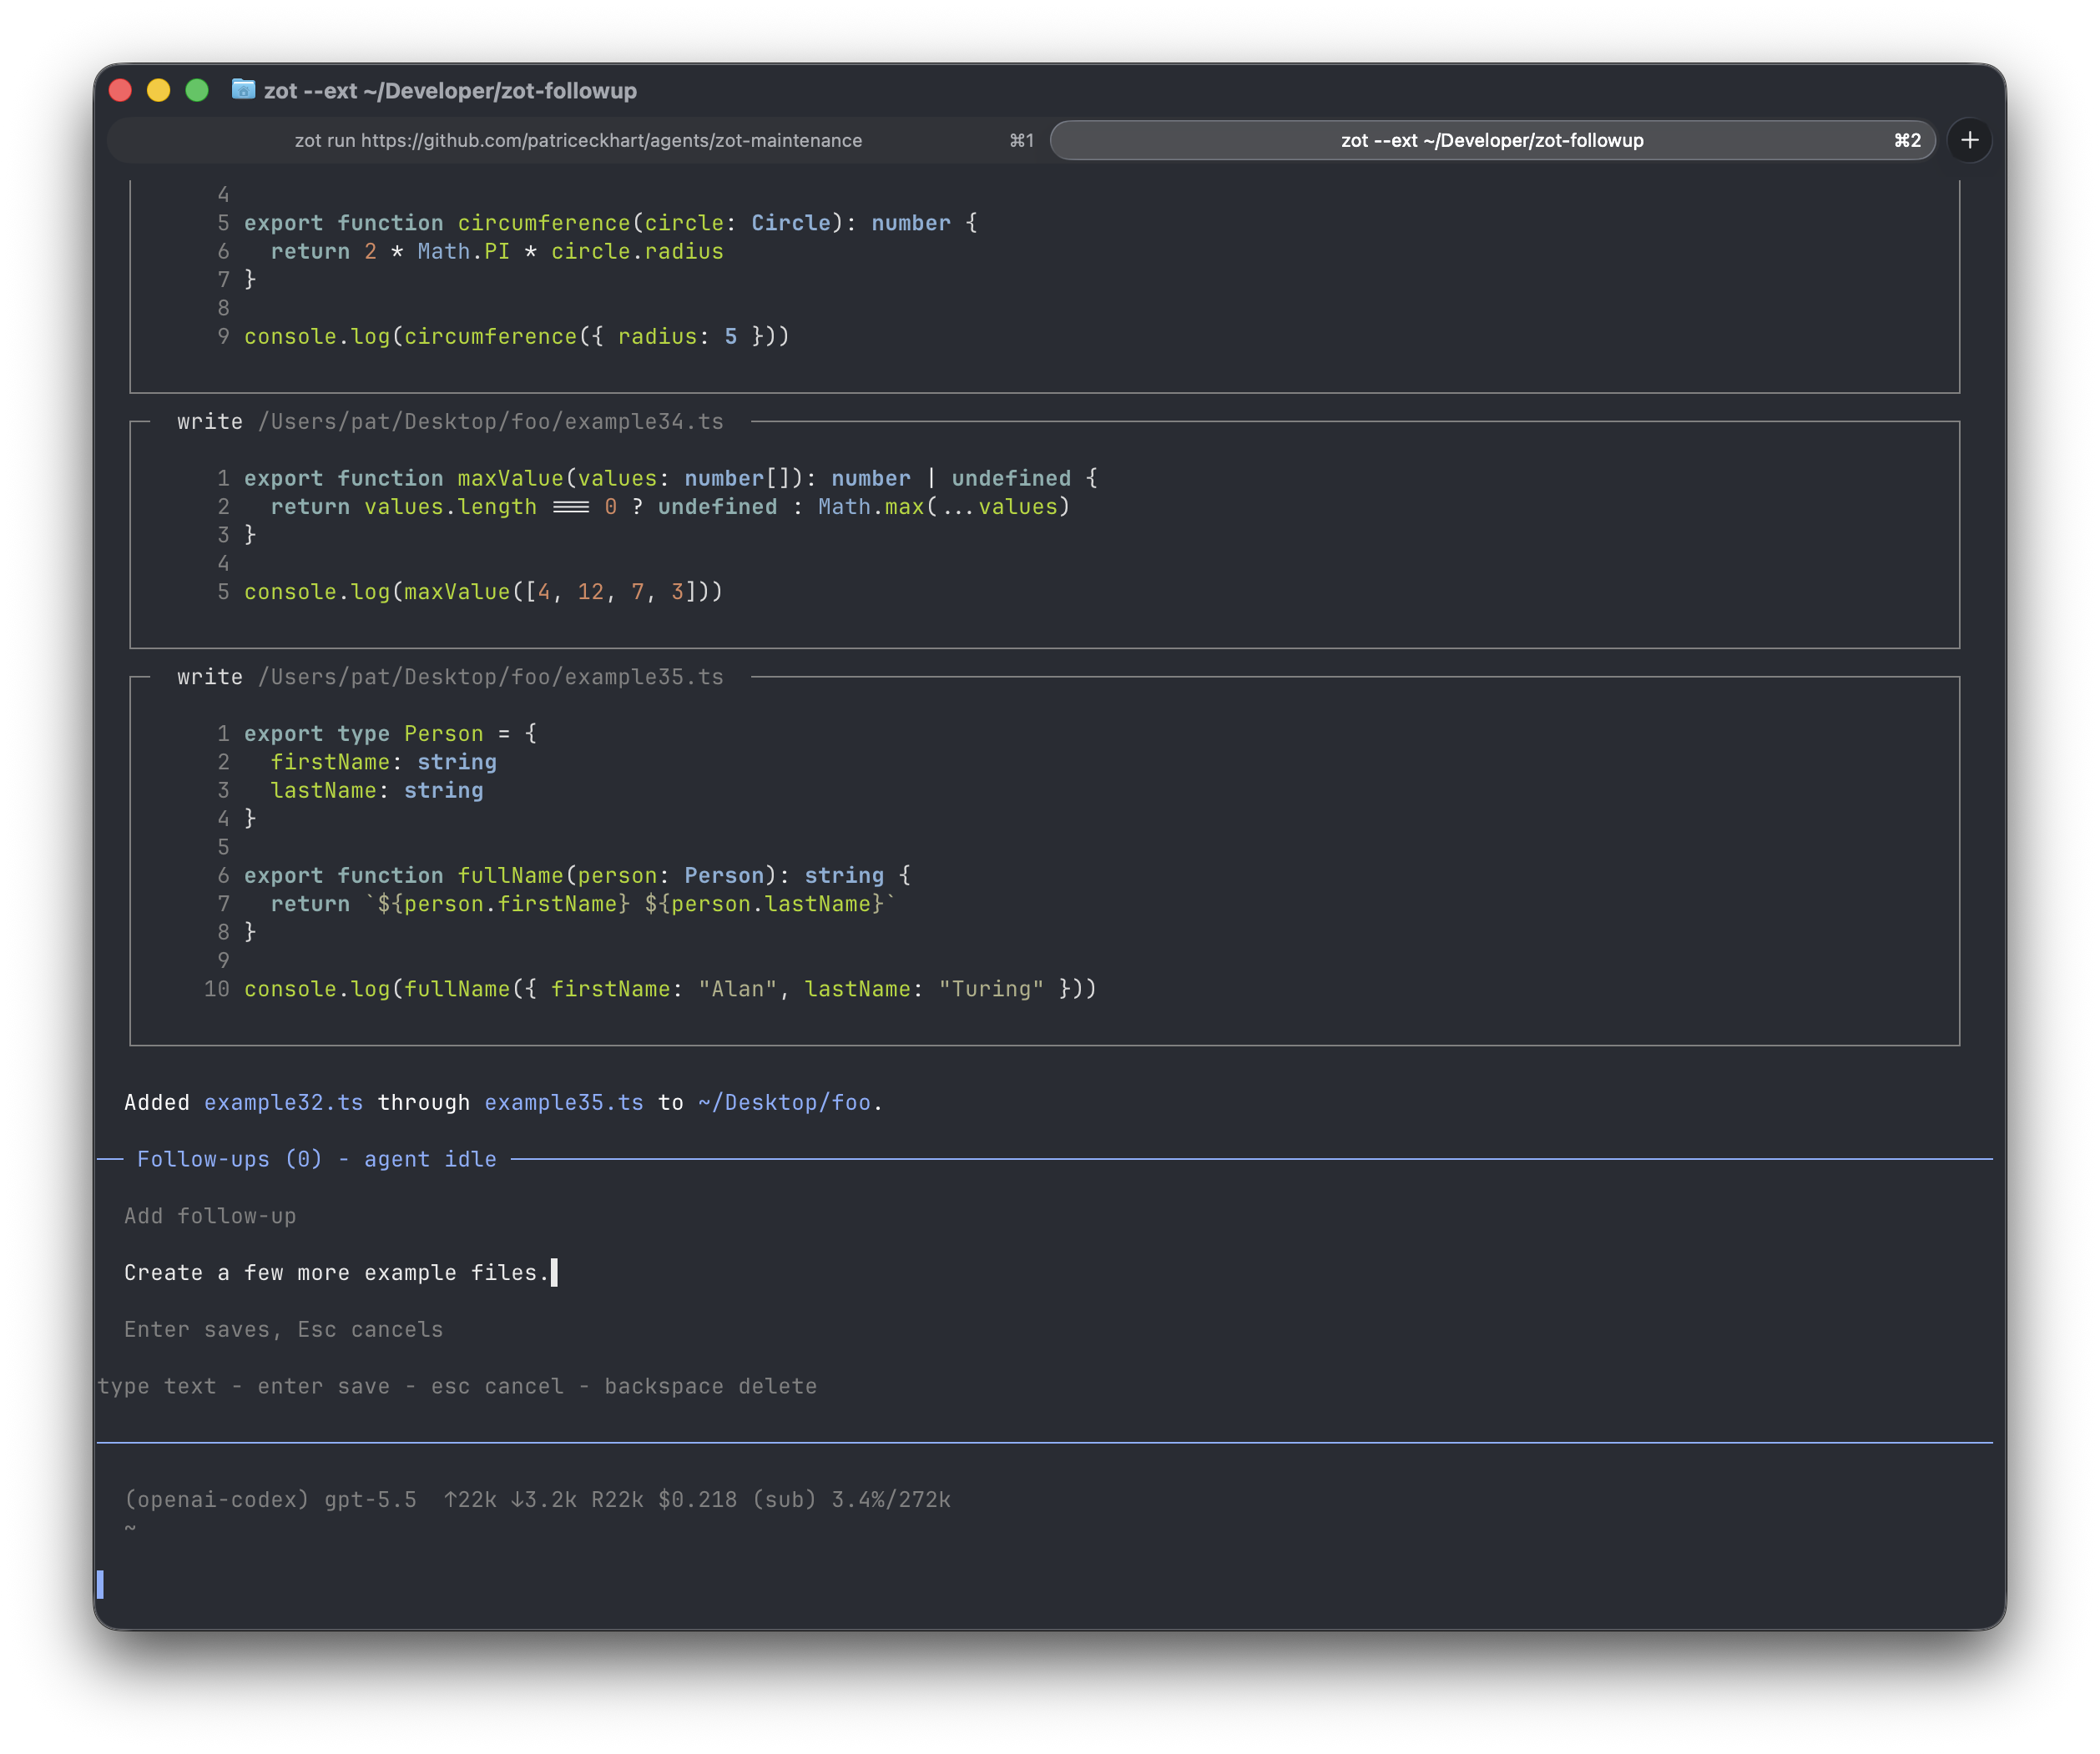
Task: Click the follow-up text input line
Action: click(340, 1272)
